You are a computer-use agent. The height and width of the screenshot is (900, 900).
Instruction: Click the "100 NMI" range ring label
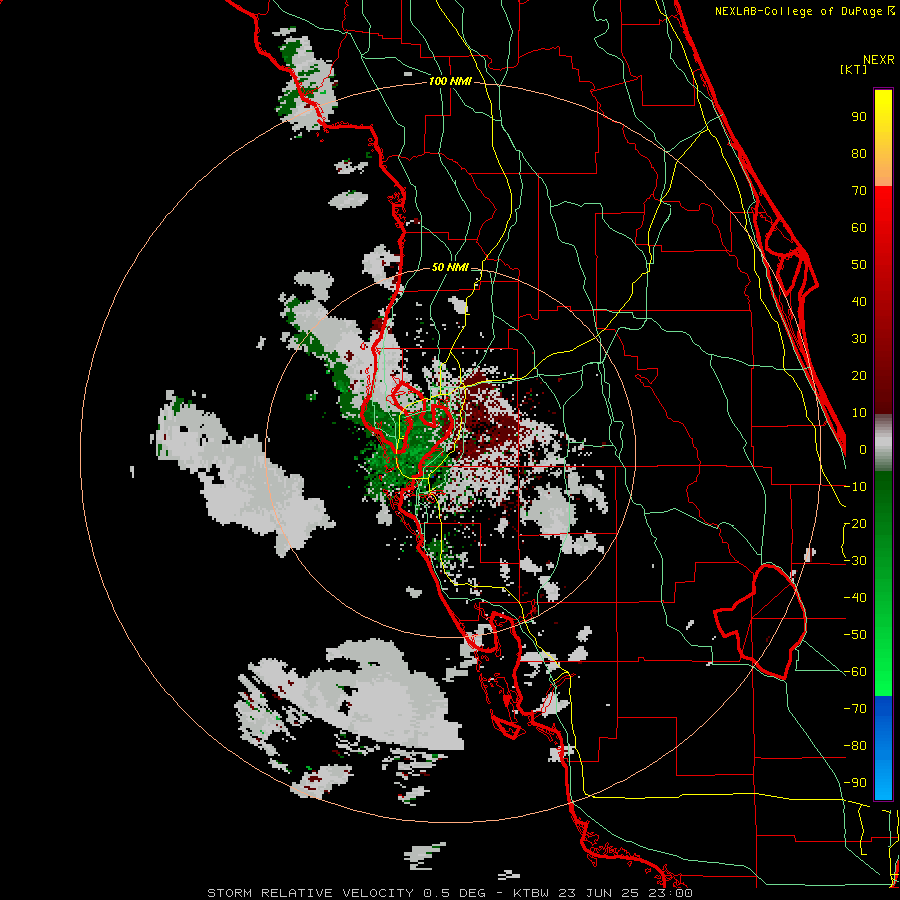450,82
